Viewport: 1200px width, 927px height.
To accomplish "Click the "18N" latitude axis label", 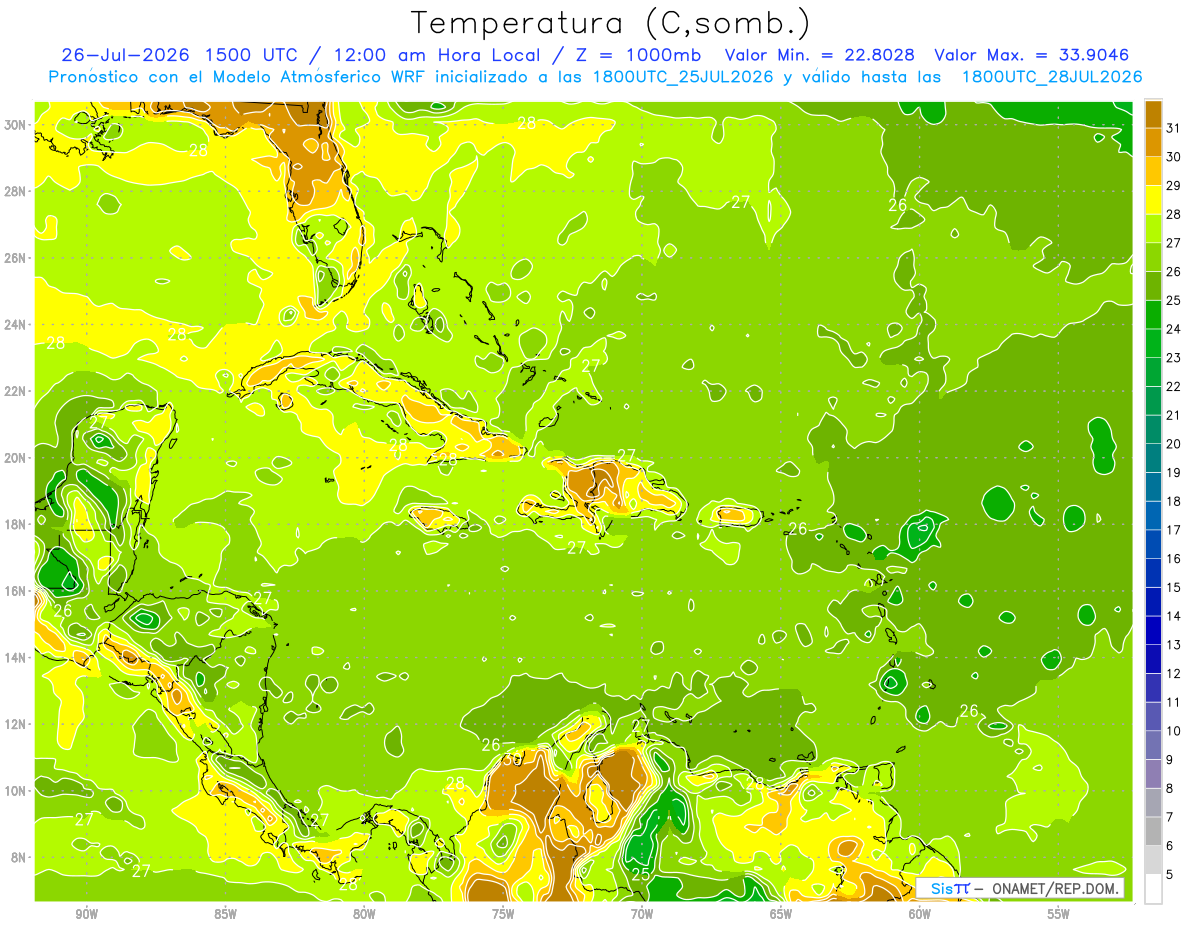I will [x=15, y=524].
